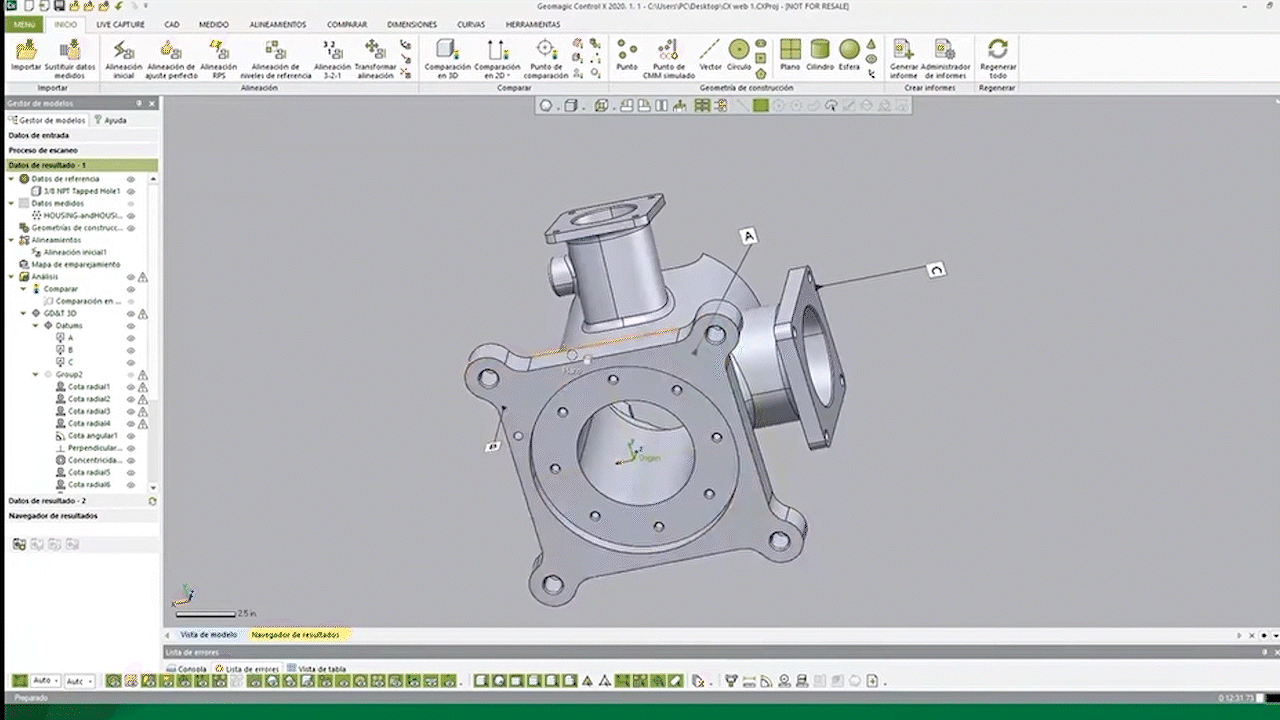Open the first Auto dropdown in bottom toolbar

(x=45, y=681)
